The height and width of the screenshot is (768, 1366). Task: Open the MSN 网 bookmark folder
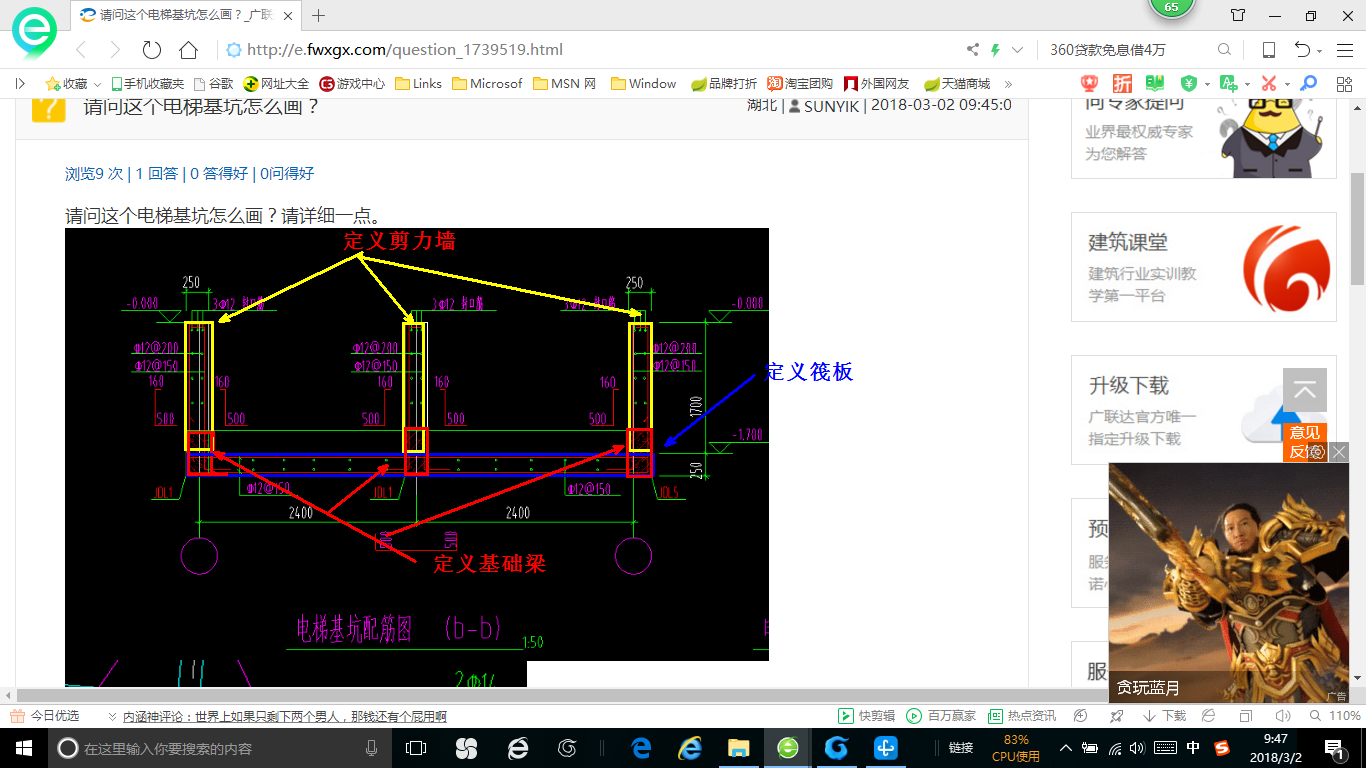coord(565,84)
